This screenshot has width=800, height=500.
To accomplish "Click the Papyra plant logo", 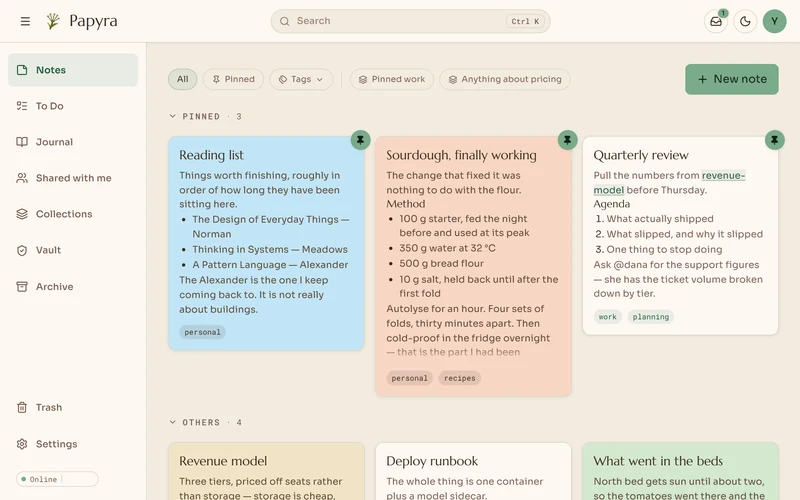I will pos(53,21).
